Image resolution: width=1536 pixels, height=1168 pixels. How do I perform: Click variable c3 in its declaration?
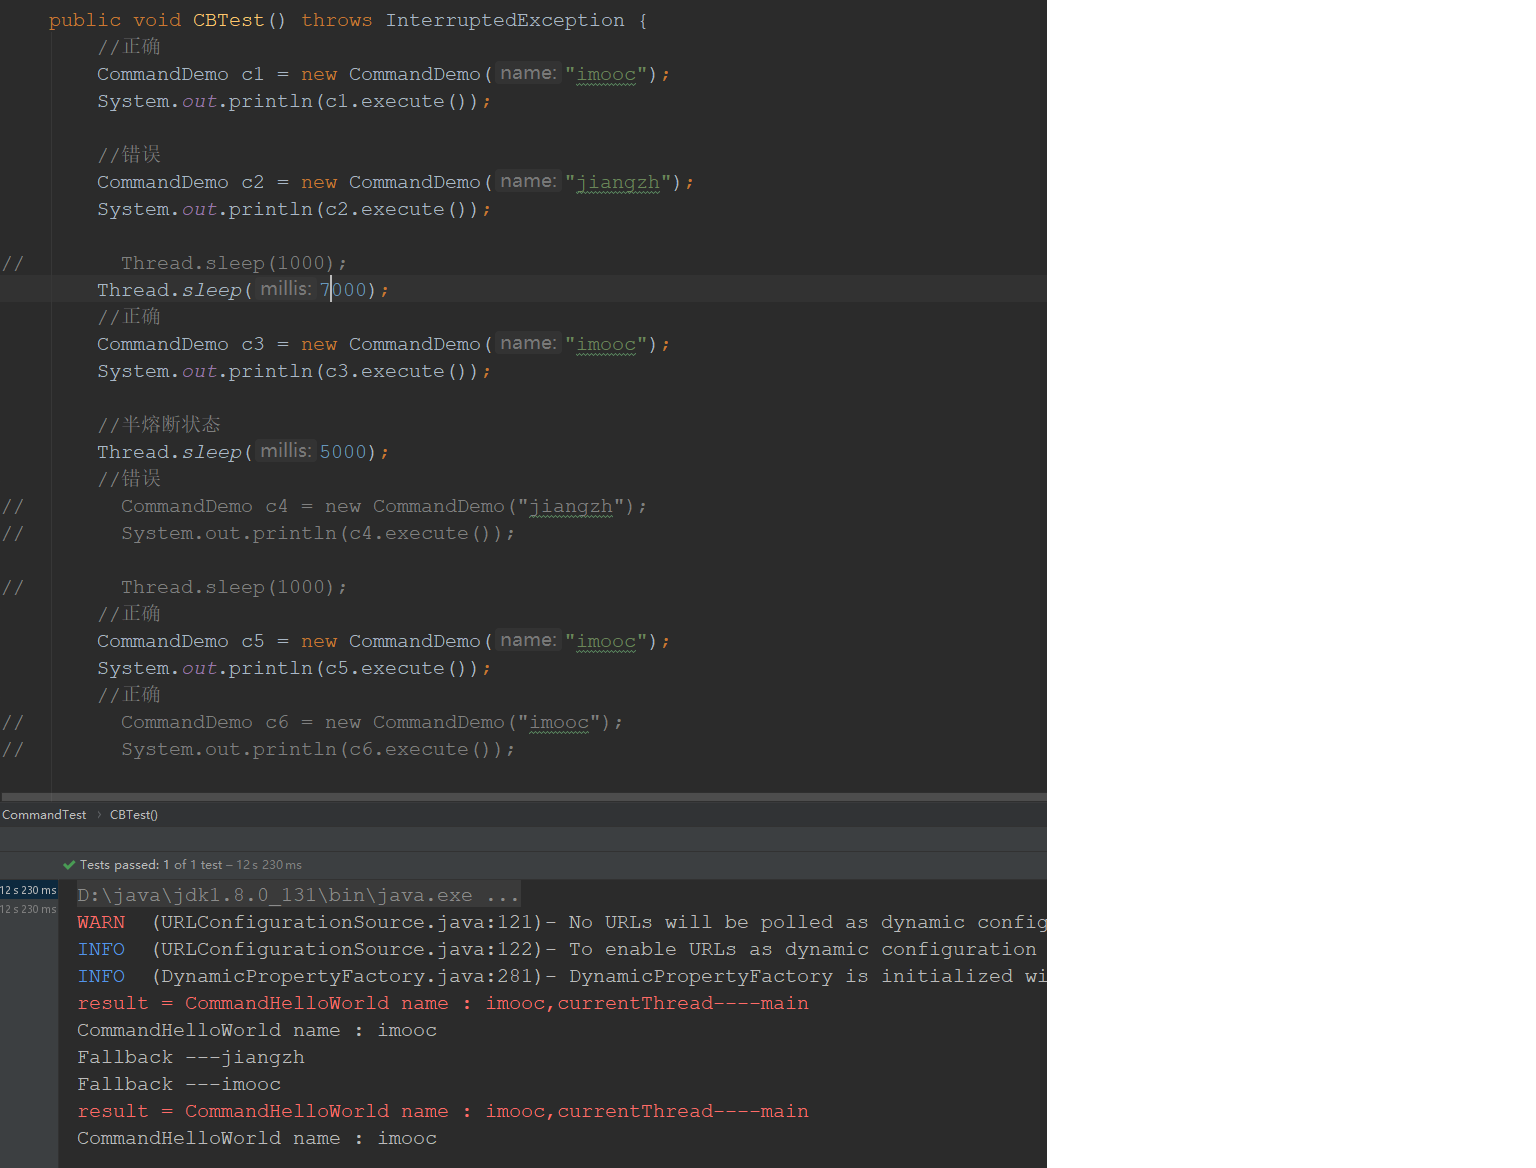point(252,344)
